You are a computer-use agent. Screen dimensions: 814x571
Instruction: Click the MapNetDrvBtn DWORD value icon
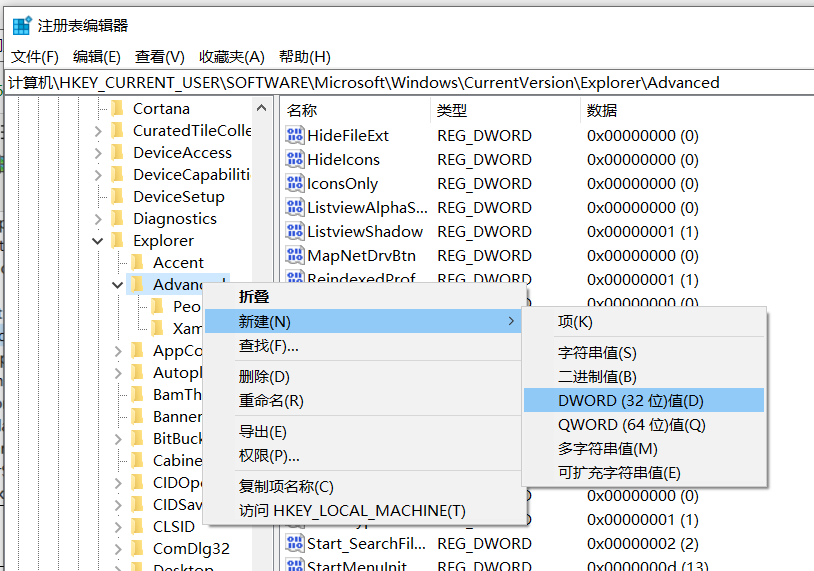click(x=295, y=255)
